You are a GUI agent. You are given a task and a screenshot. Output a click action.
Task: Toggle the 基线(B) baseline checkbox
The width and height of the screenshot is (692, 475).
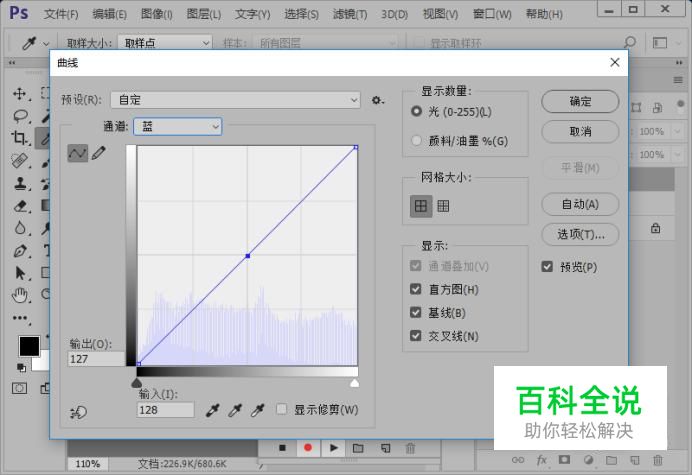click(x=415, y=313)
